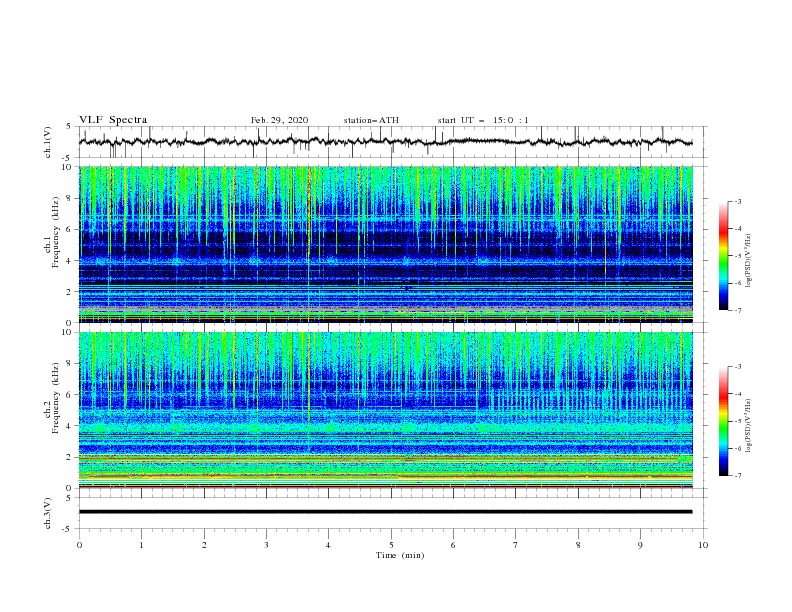
Task: Click time axis tick label "1"
Action: (141, 545)
